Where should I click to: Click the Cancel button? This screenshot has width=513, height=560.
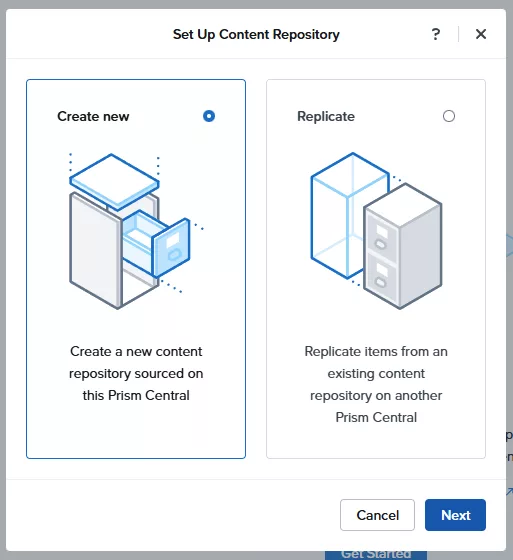click(x=377, y=515)
